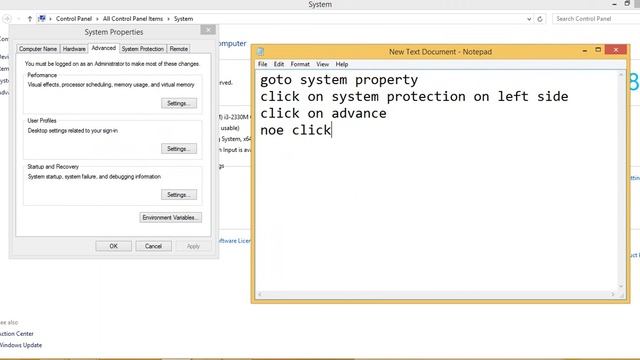
Task: Open Windows Update link
Action: pos(21,345)
